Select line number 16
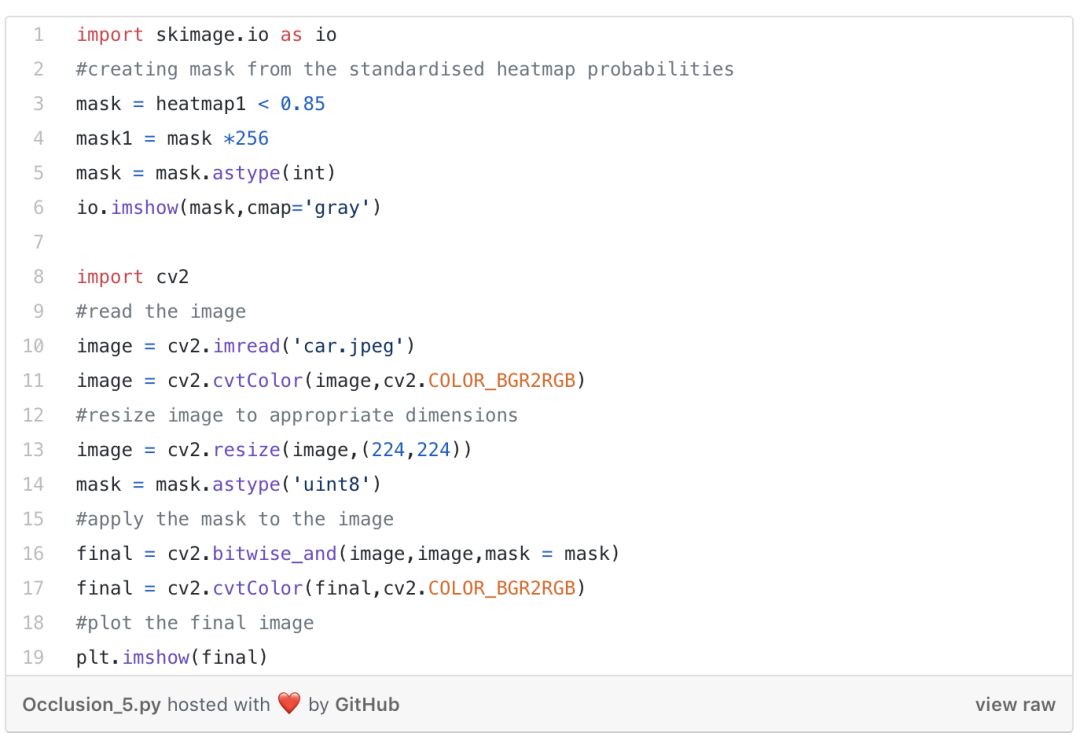 [33, 554]
